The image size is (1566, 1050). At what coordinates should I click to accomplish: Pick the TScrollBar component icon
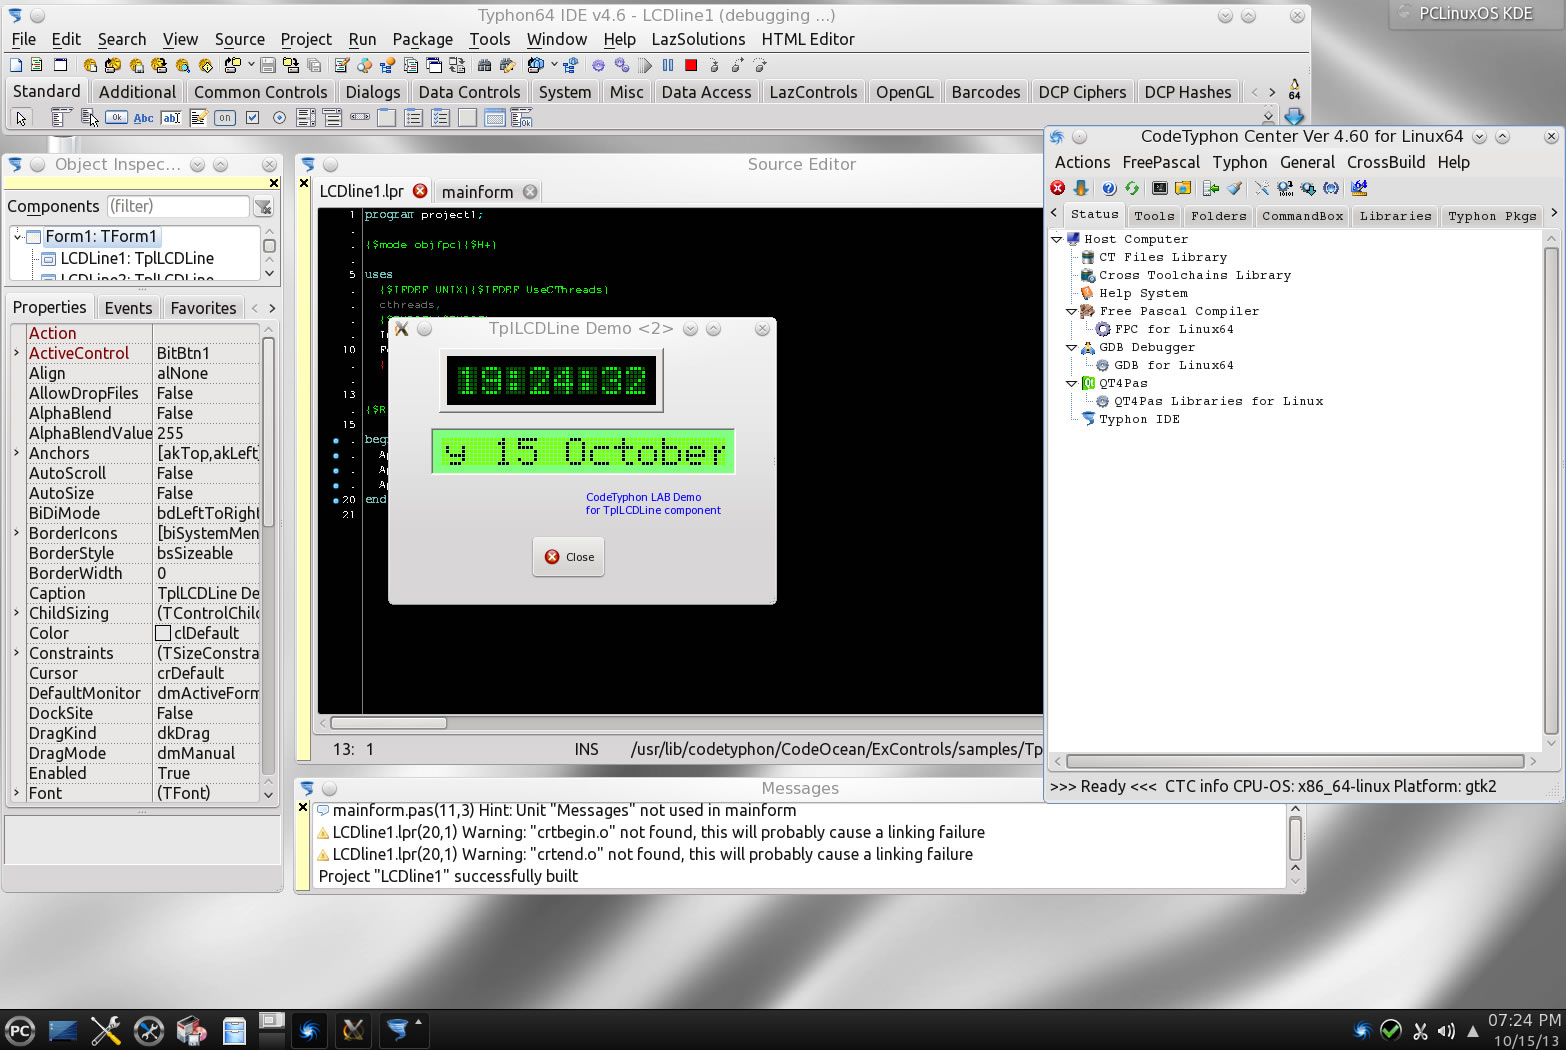360,118
